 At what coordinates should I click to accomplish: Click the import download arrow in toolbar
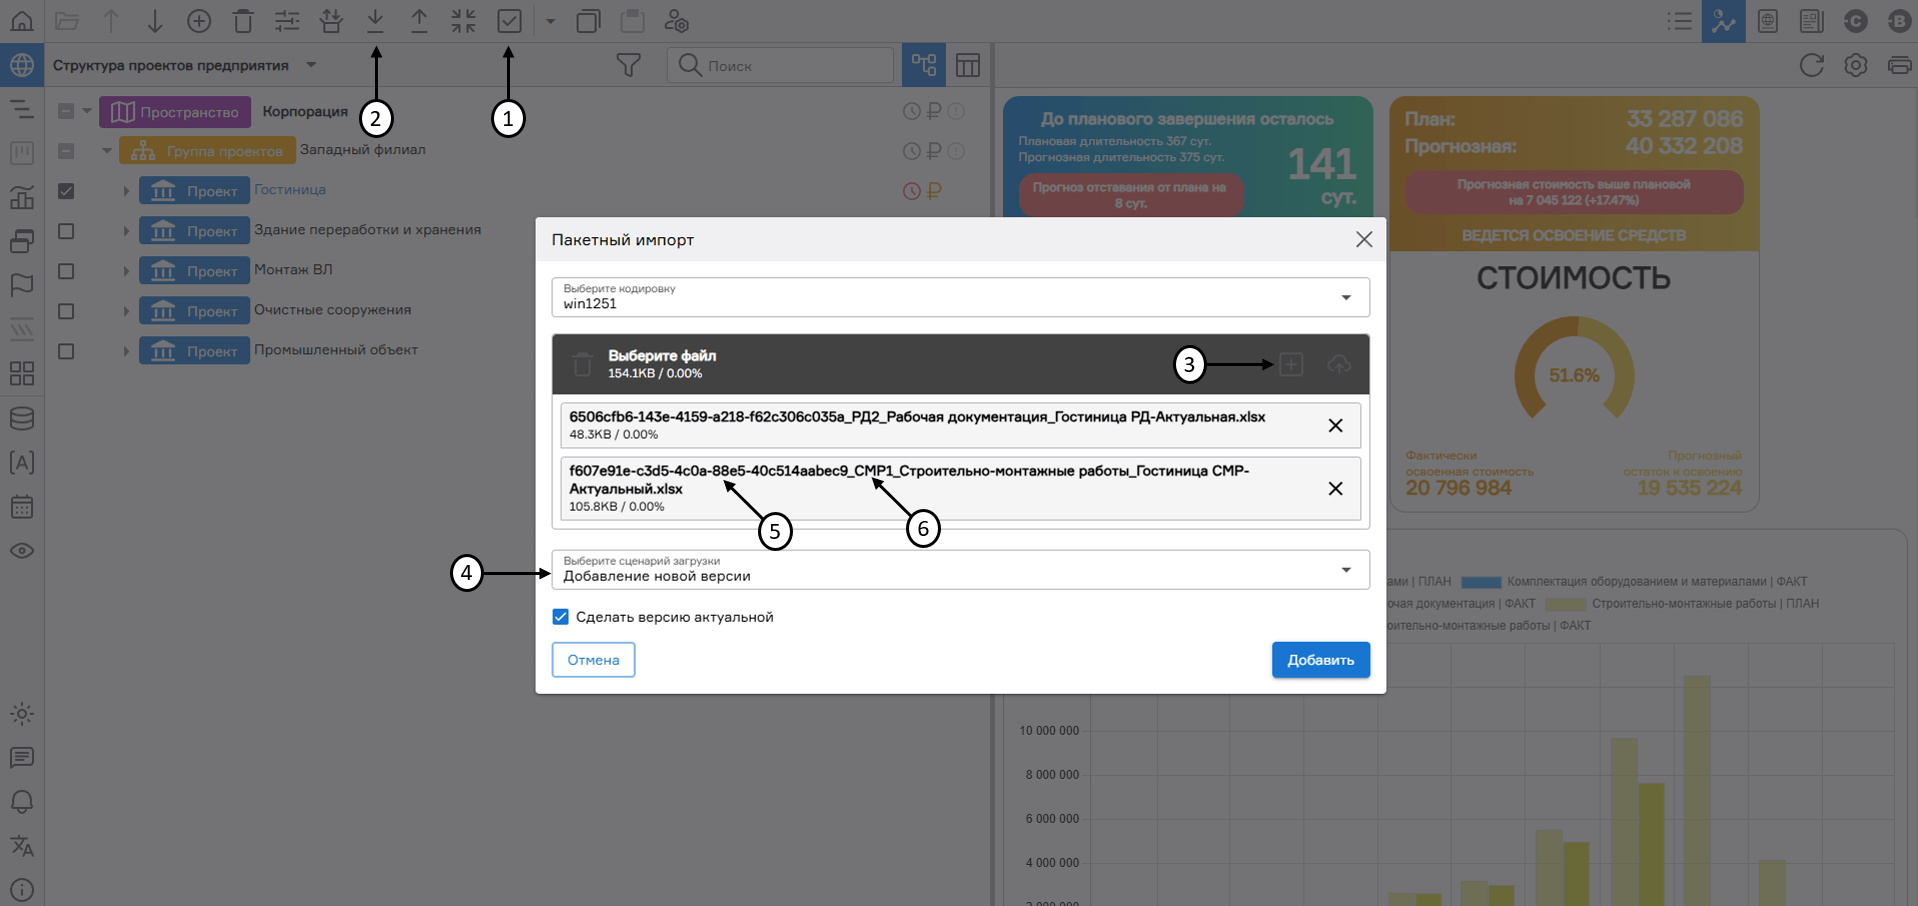coord(375,21)
